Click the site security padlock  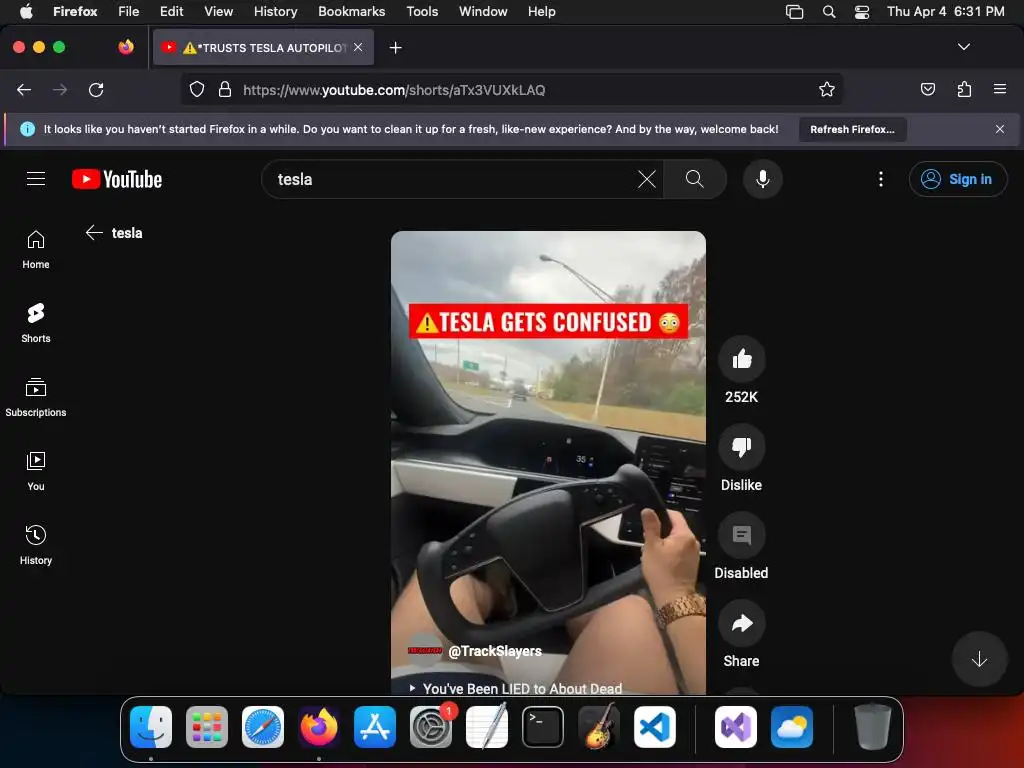click(x=225, y=89)
